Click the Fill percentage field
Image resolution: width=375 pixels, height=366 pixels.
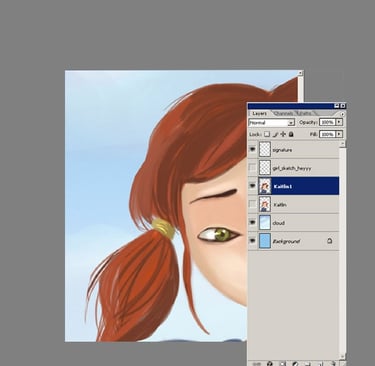(327, 134)
